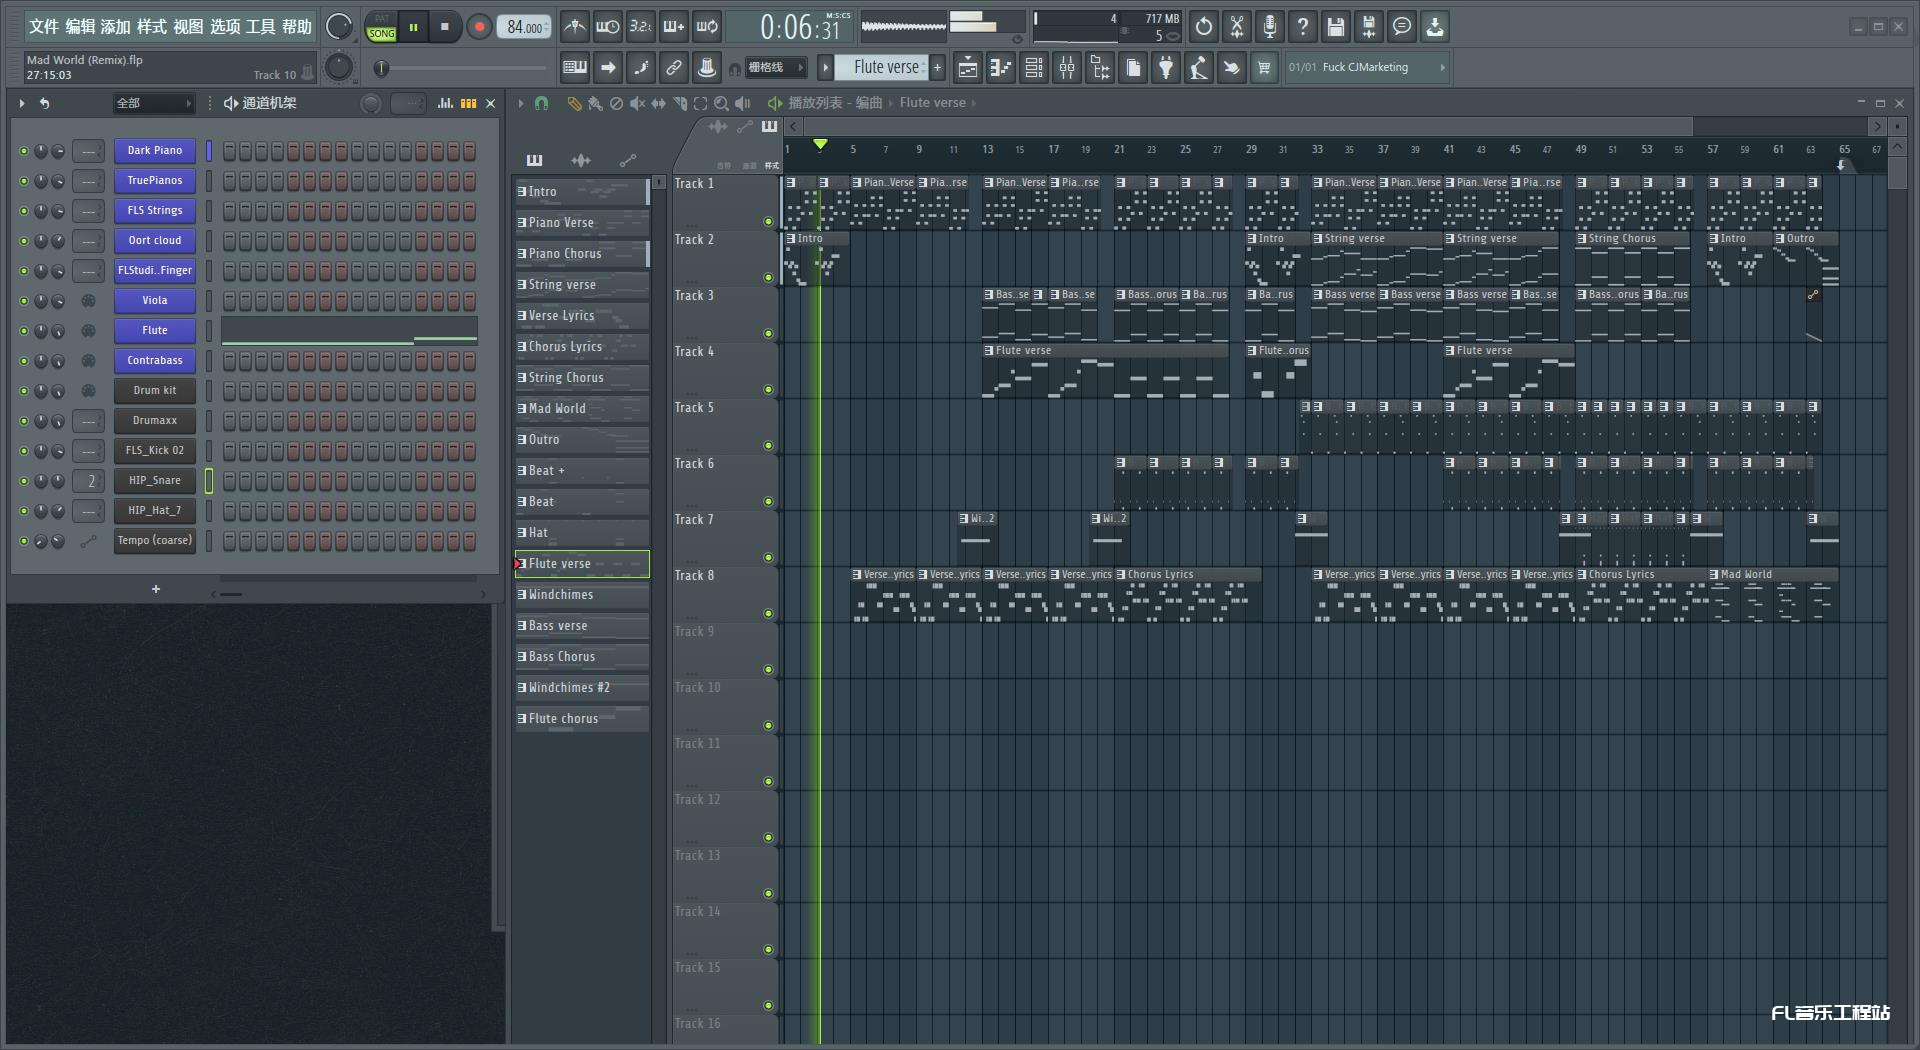Open the 全部 channel filter dropdown

tap(153, 103)
